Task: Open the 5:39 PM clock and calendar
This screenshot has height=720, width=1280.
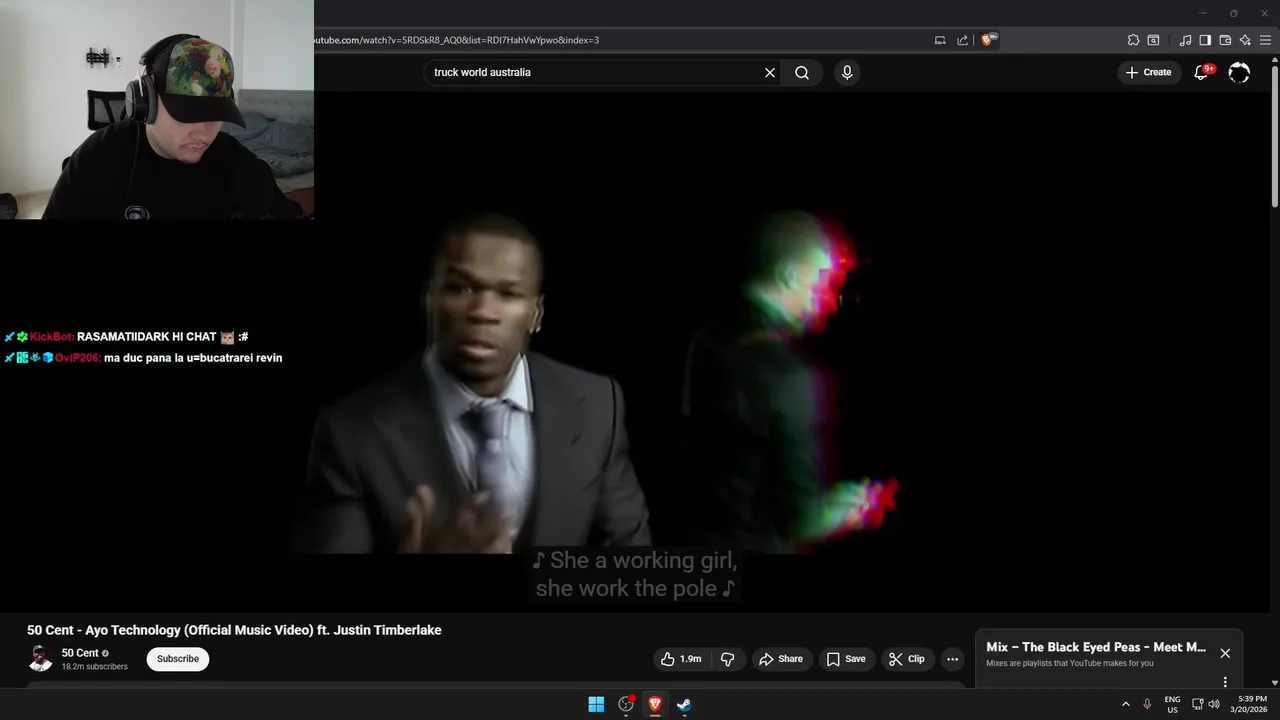Action: 1252,704
